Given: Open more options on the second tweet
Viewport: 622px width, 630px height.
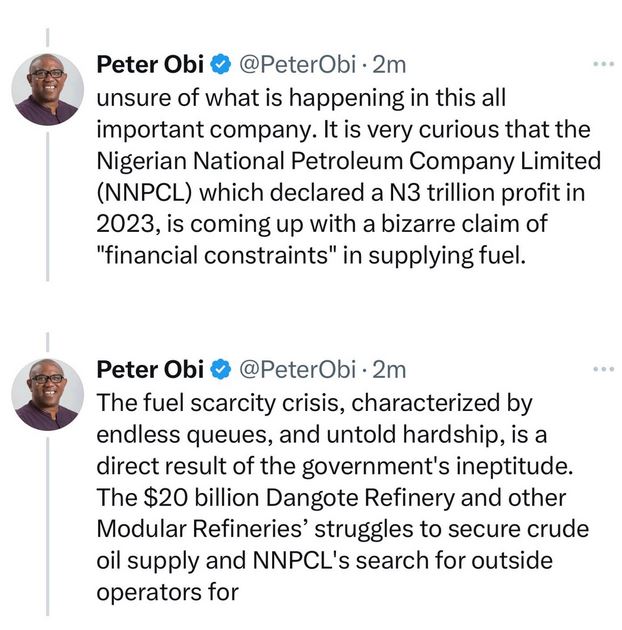Looking at the screenshot, I should pyautogui.click(x=602, y=368).
